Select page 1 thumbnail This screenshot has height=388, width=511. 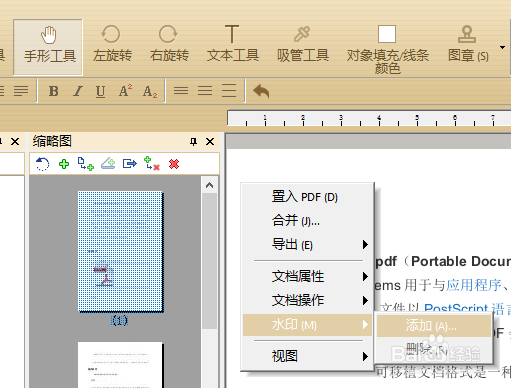(x=120, y=251)
